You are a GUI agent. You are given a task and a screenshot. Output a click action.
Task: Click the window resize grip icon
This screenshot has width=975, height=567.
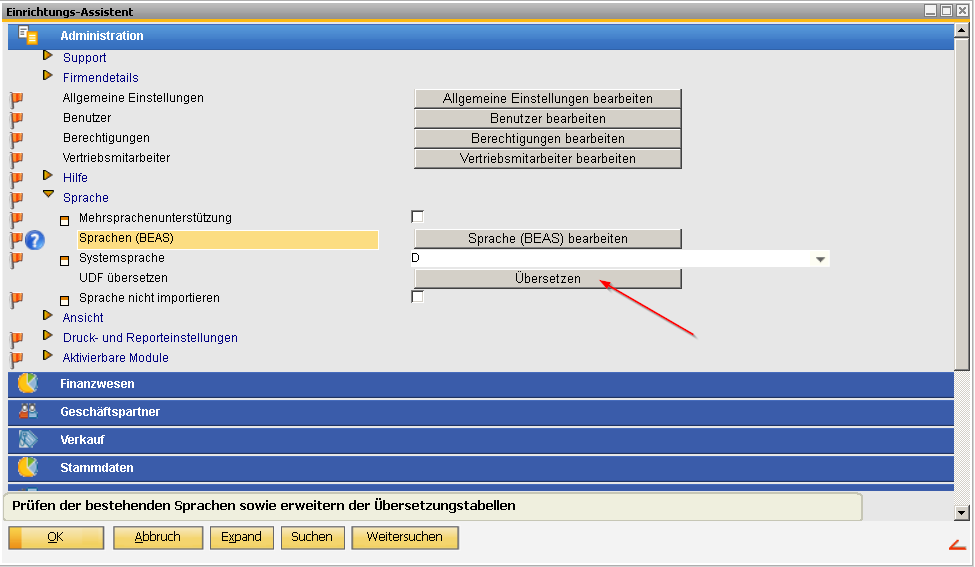[958, 545]
